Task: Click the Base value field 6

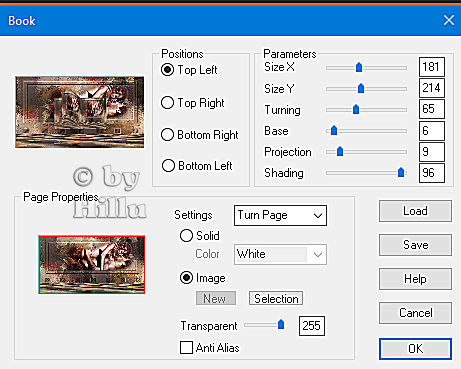Action: [432, 131]
